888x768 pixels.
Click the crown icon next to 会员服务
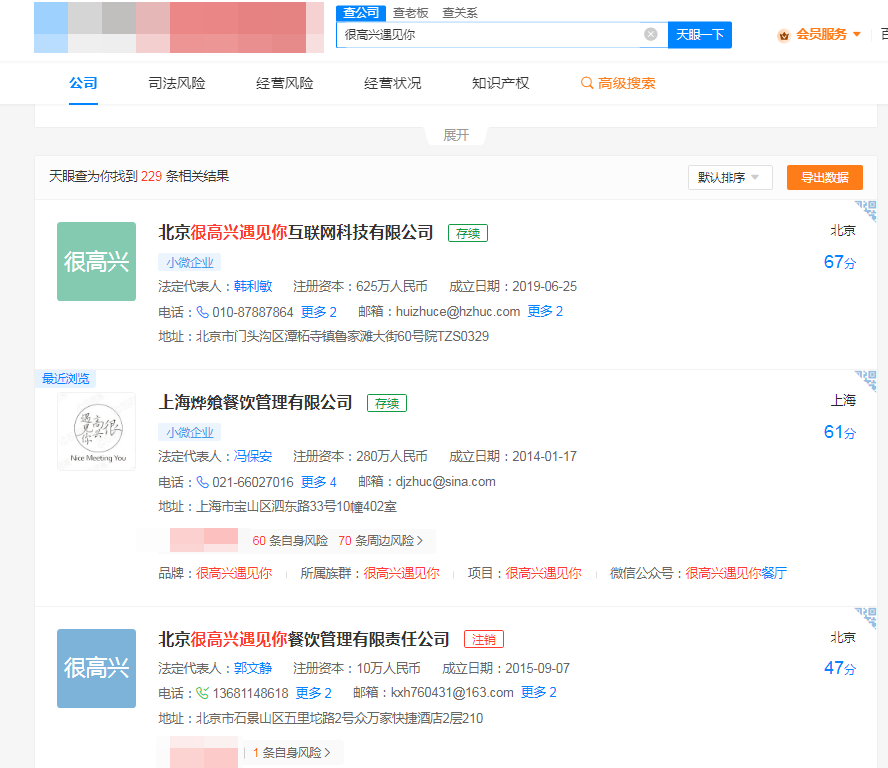click(x=783, y=33)
